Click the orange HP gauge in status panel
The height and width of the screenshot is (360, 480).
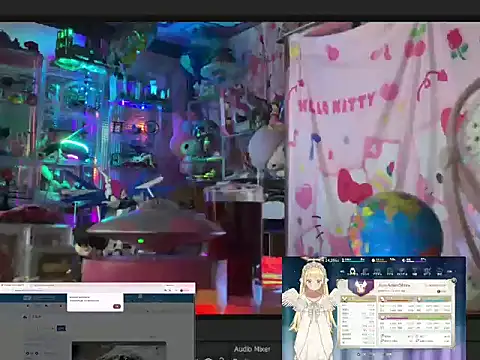point(396,300)
